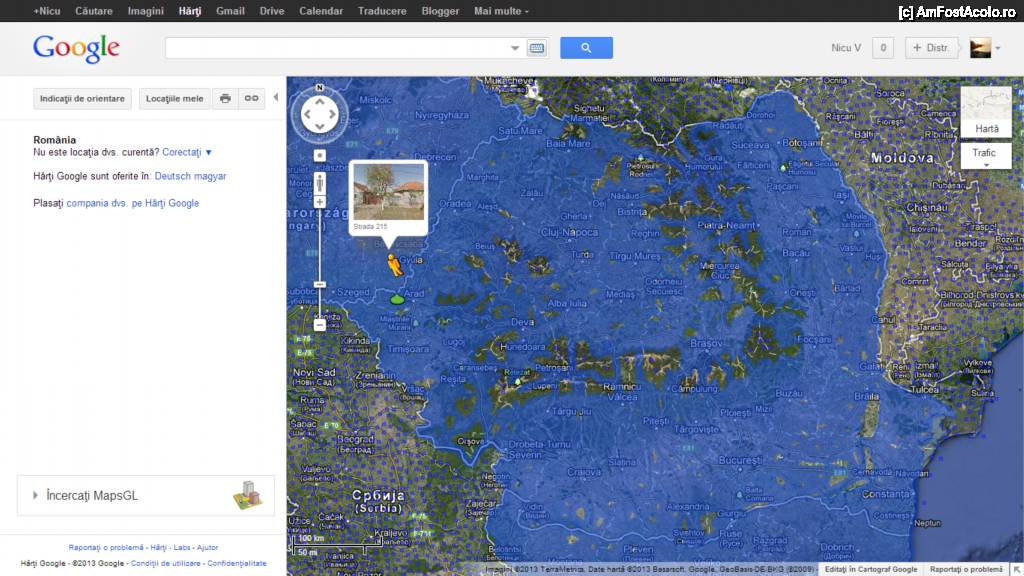
Task: Open the Strada 215 Street View thumbnail
Action: (x=389, y=192)
